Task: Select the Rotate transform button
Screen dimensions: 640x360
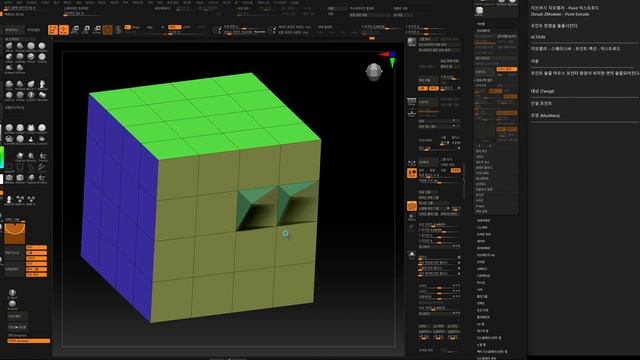Action: click(x=97, y=29)
